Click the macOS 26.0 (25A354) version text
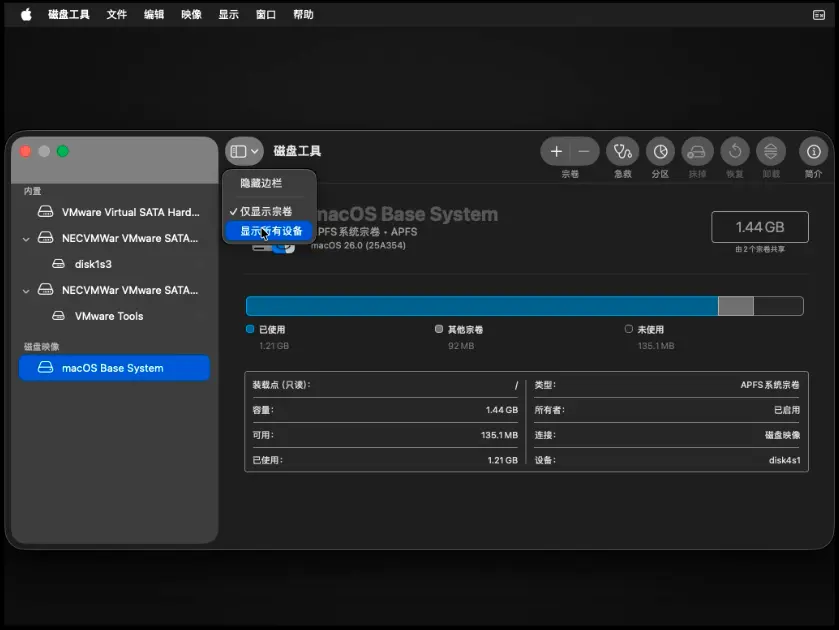Screen dimensions: 839x630 (x=359, y=245)
